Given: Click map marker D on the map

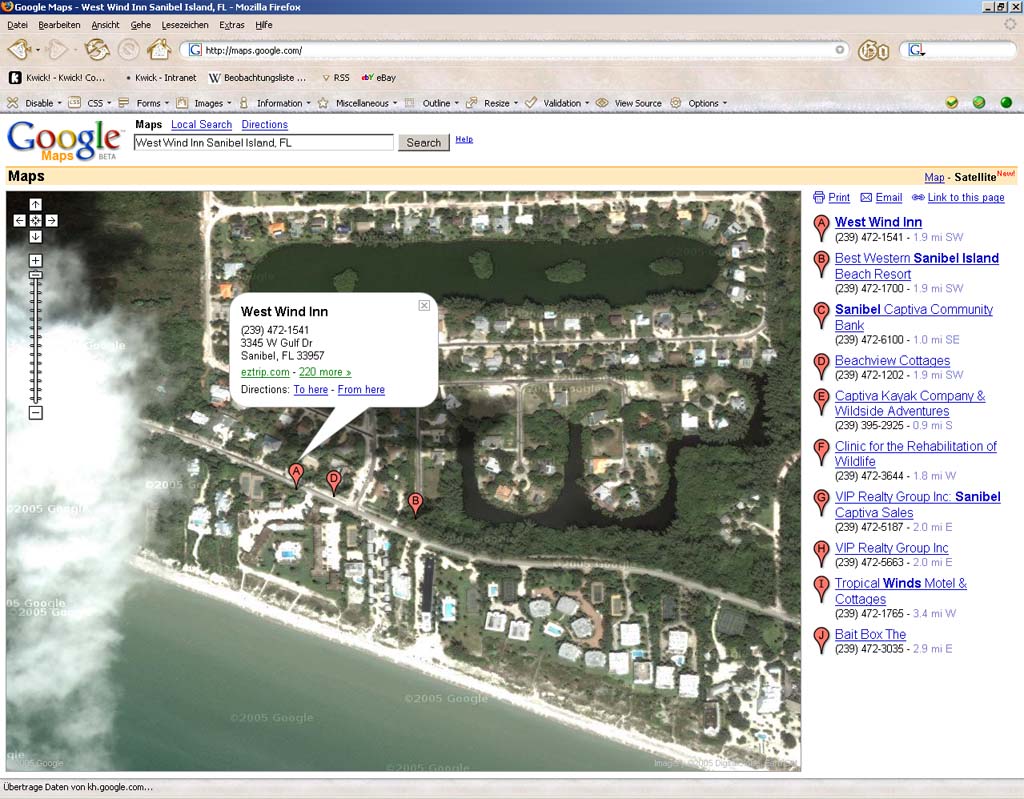Looking at the screenshot, I should (334, 483).
